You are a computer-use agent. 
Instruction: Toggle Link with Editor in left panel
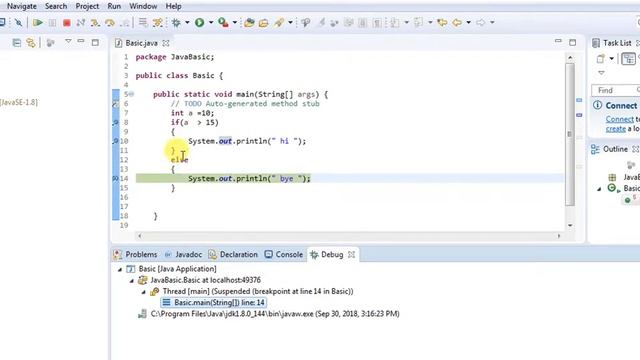(31, 42)
